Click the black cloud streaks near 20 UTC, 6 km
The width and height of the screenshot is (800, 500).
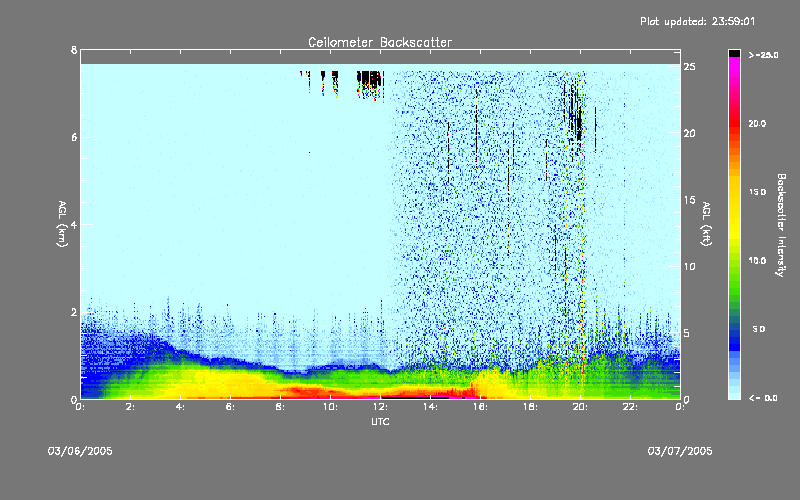[x=577, y=117]
